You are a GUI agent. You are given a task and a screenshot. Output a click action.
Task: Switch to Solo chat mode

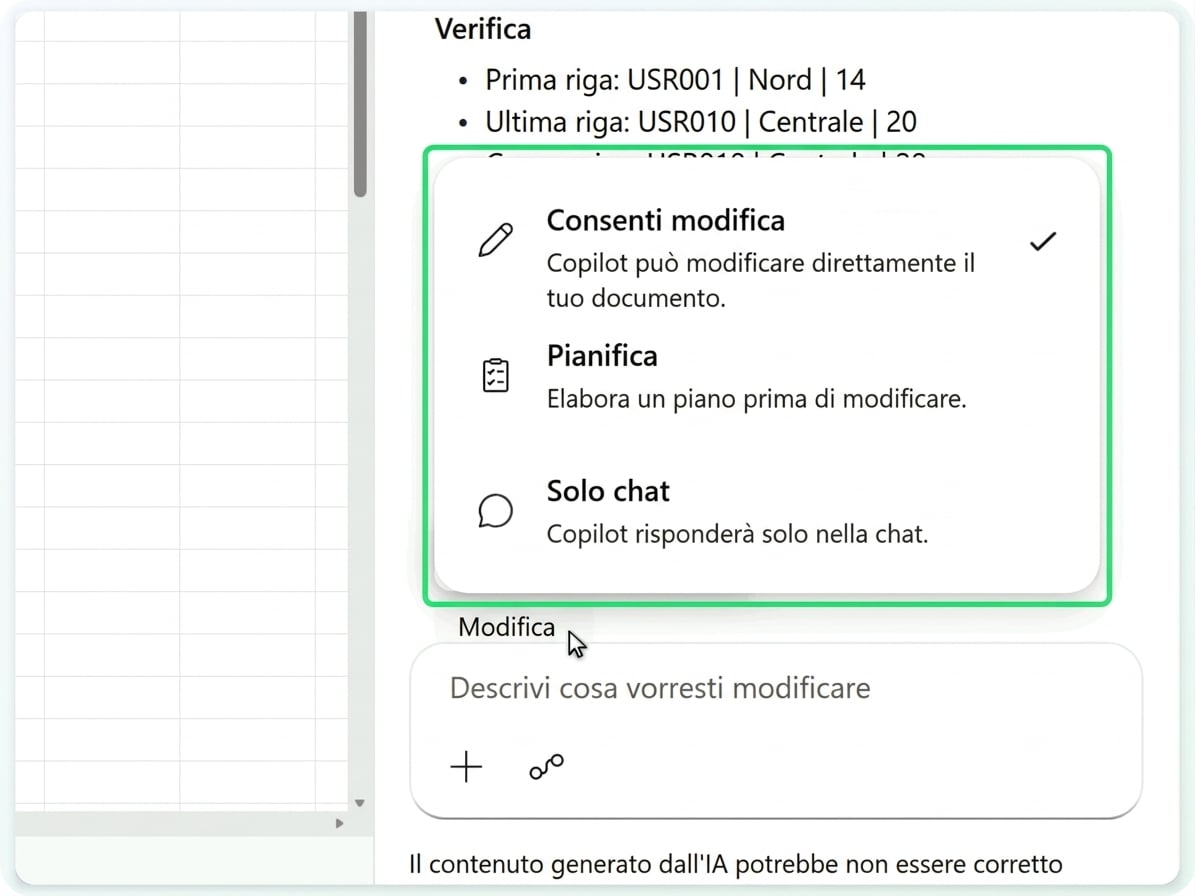click(767, 511)
